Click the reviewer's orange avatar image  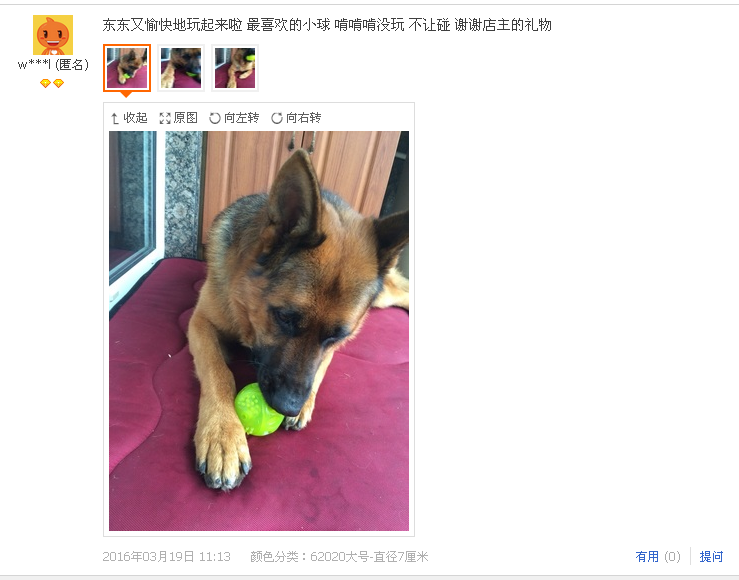[53, 35]
